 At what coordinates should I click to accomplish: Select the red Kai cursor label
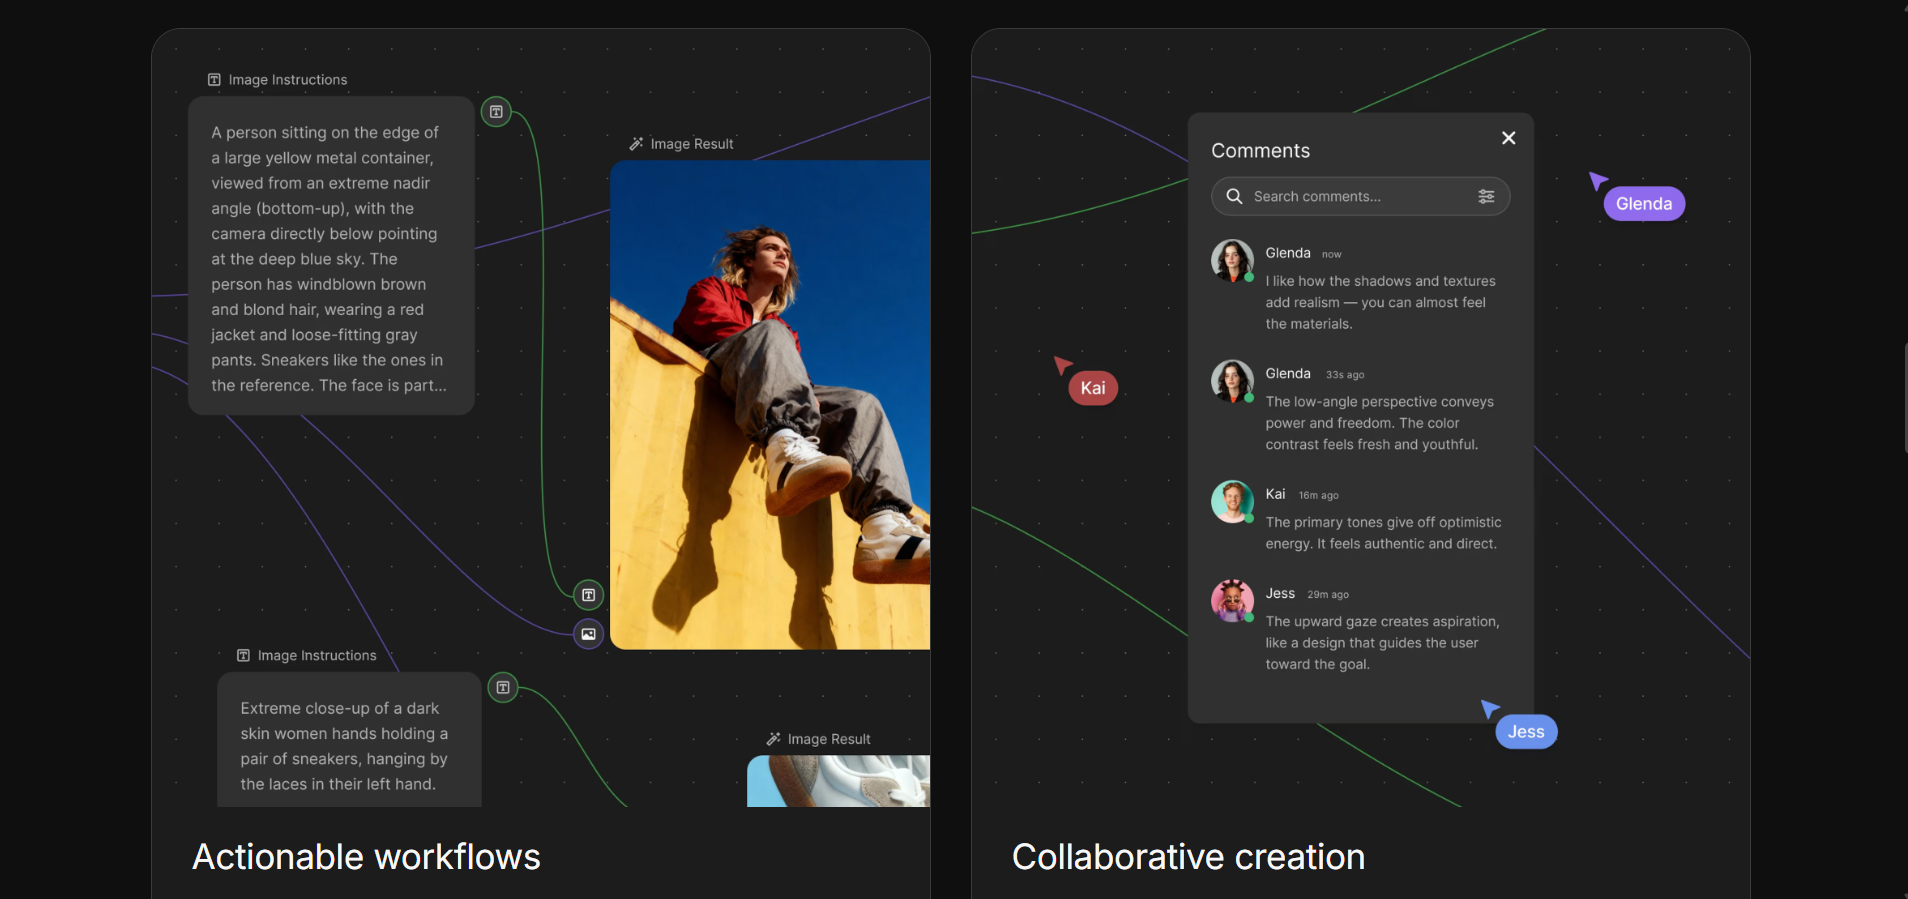coord(1092,388)
